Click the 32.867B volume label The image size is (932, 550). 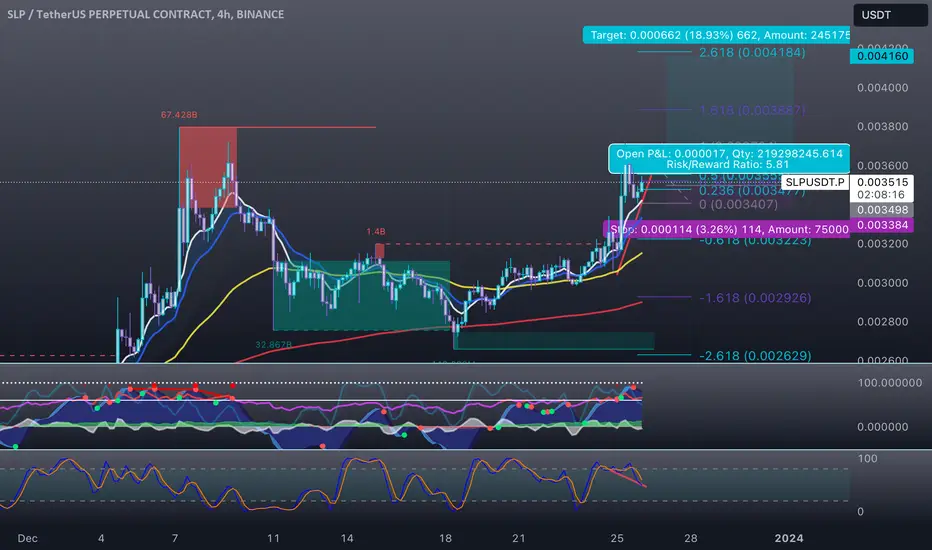click(273, 345)
